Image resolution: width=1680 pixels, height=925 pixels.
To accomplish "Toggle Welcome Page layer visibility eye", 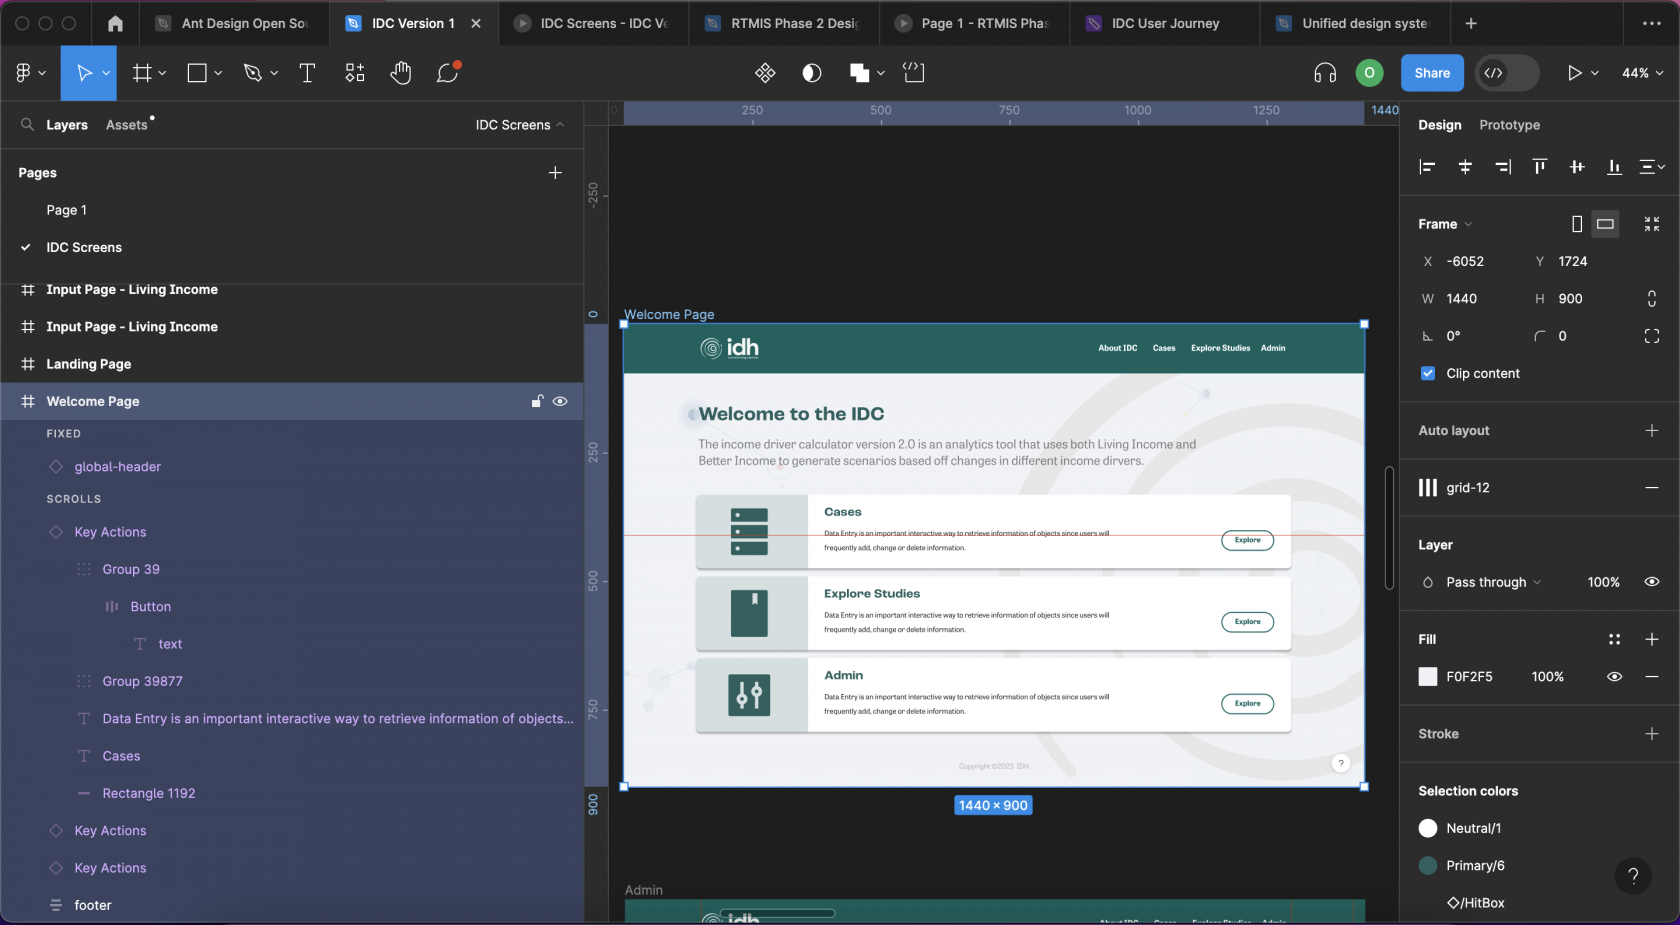I will coord(560,401).
